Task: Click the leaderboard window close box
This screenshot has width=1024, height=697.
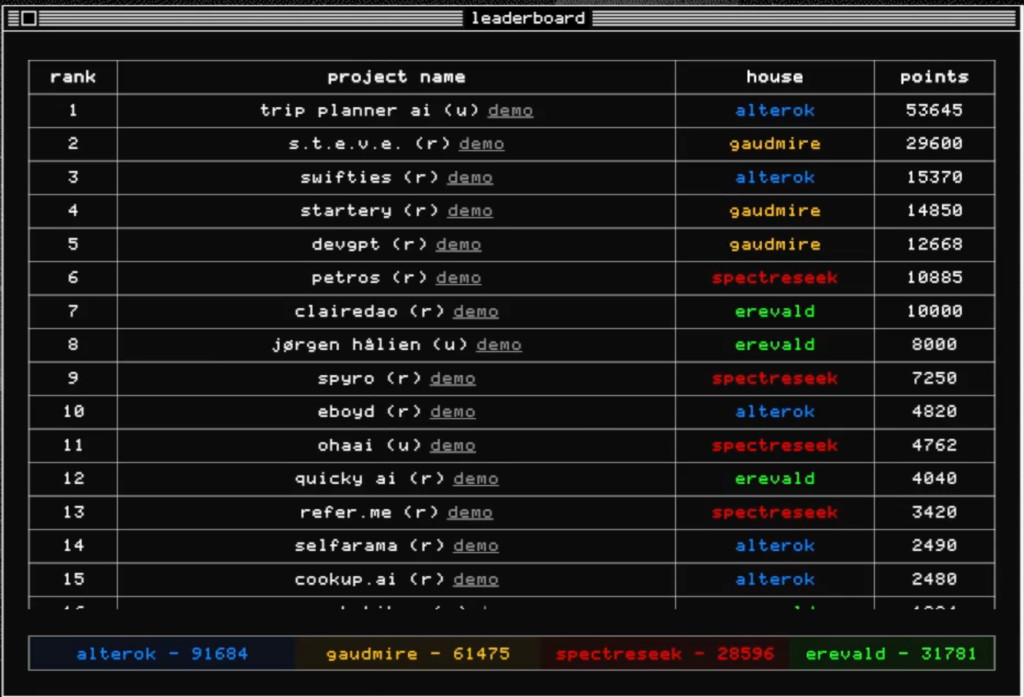Action: tap(29, 18)
